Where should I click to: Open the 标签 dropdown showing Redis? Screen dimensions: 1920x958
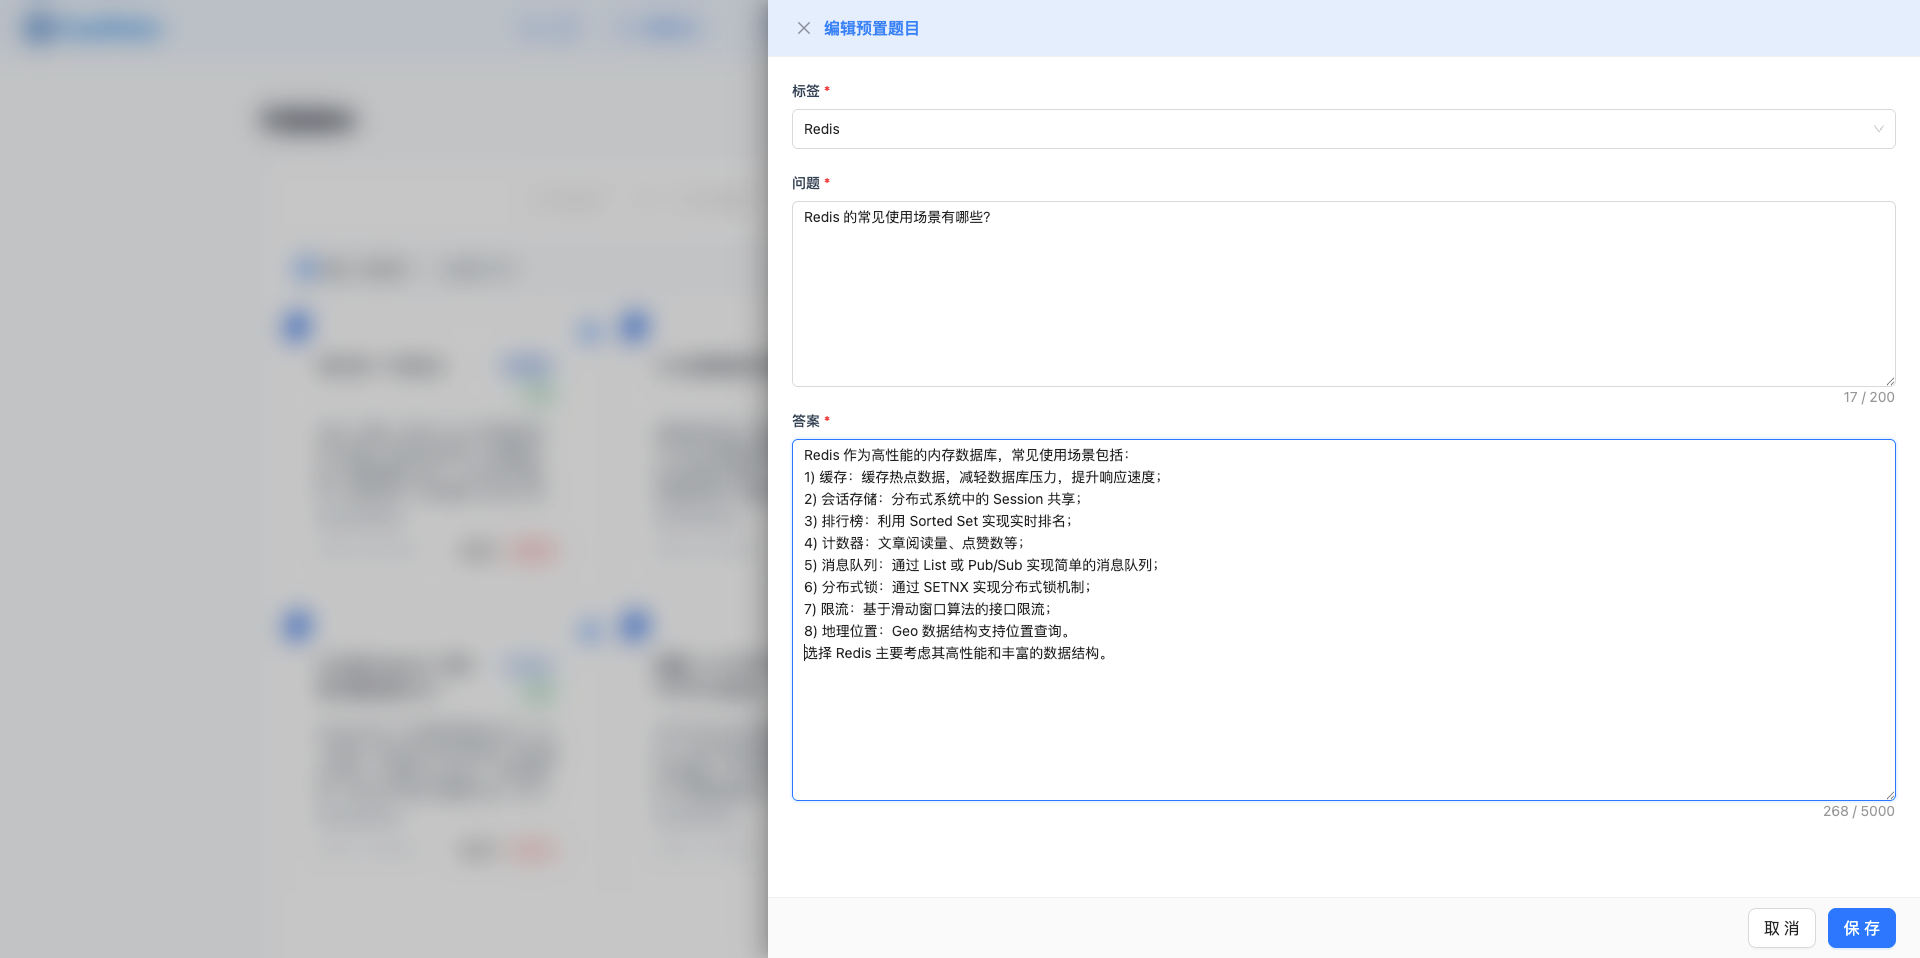[x=1330, y=129]
